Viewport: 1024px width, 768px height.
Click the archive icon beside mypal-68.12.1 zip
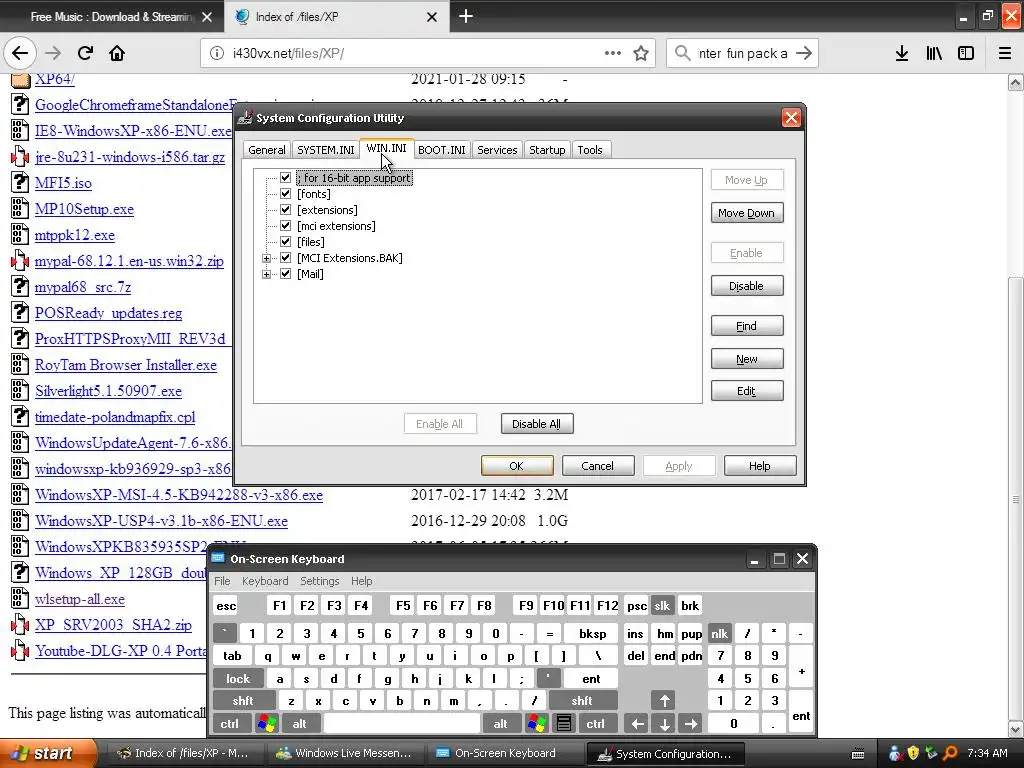[x=20, y=261]
